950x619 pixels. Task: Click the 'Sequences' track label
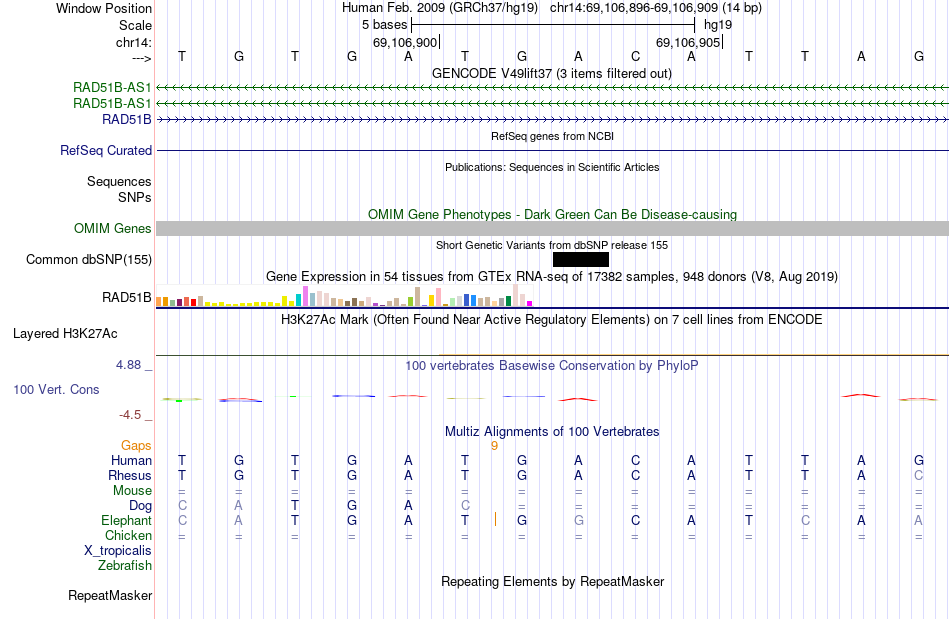(119, 181)
